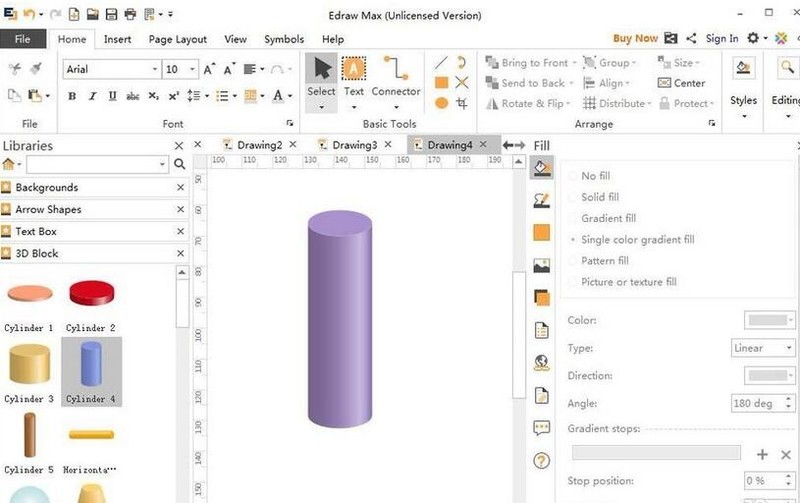Open the Picture panel in sidebar
The width and height of the screenshot is (800, 503).
[541, 265]
